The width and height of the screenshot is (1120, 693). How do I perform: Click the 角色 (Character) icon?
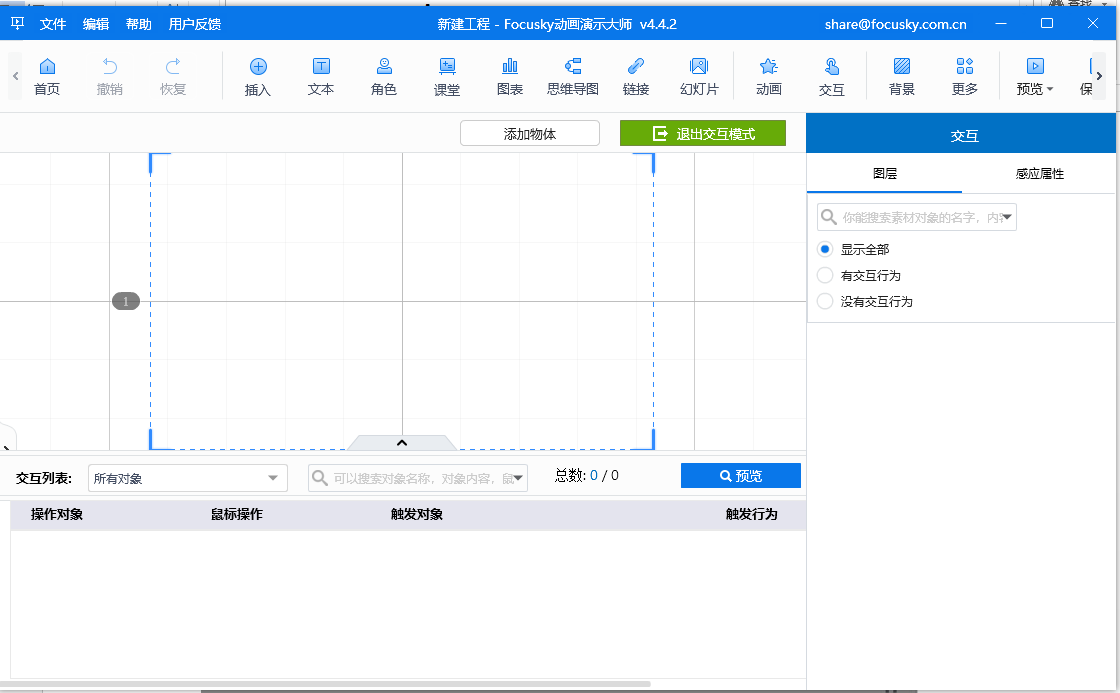384,76
